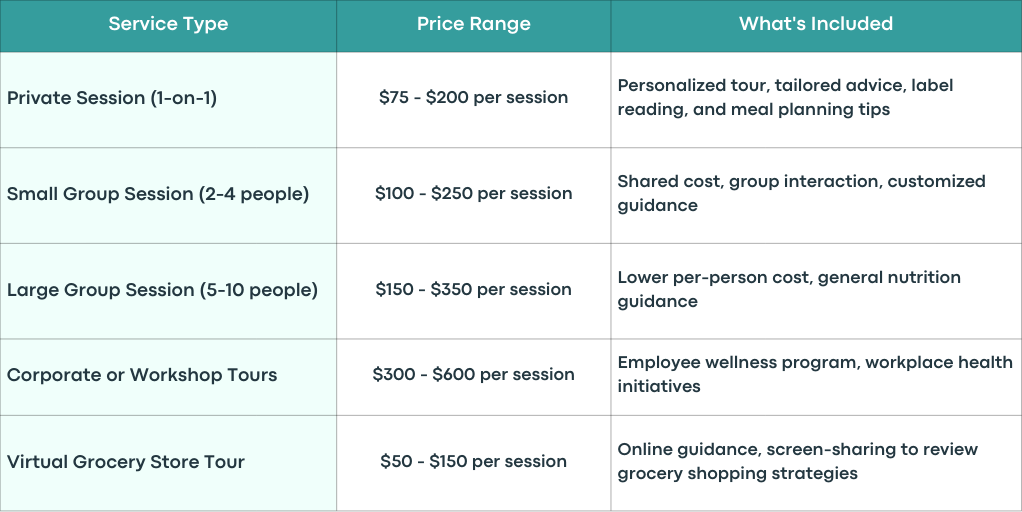1022x512 pixels.
Task: Click the $100 - $250 per session price
Action: point(474,193)
